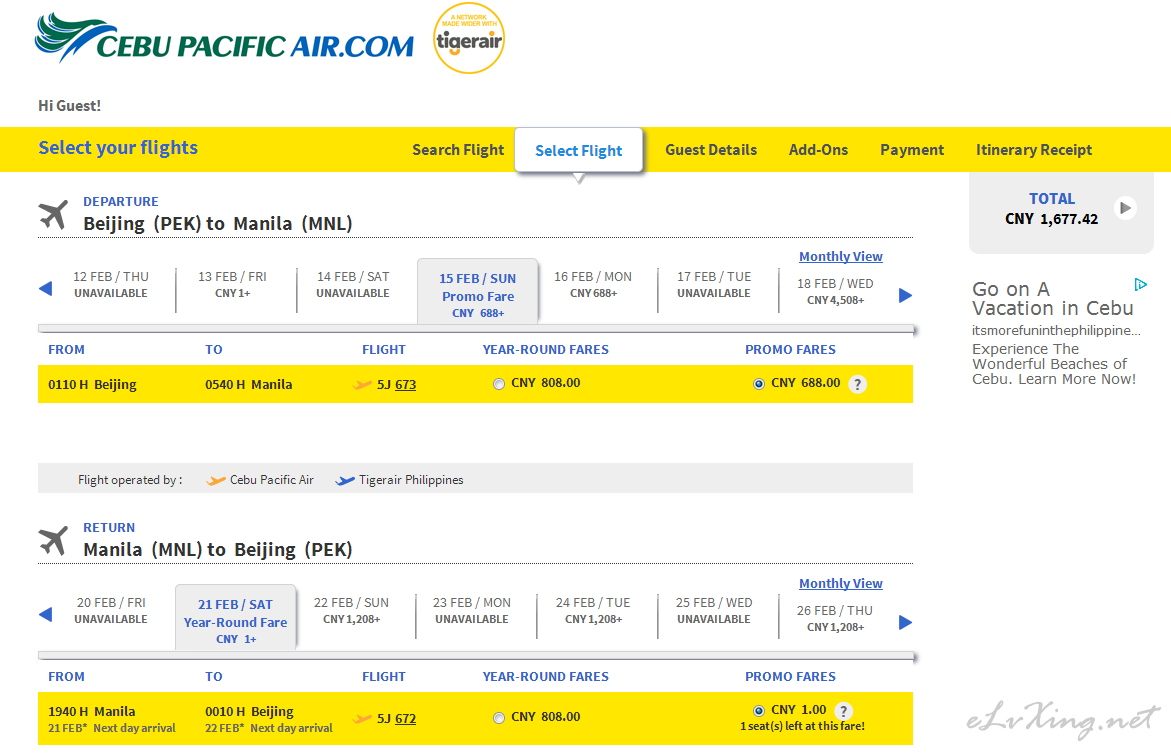Click the AdChoices icon on the ad
This screenshot has height=753, width=1171.
click(x=1140, y=285)
